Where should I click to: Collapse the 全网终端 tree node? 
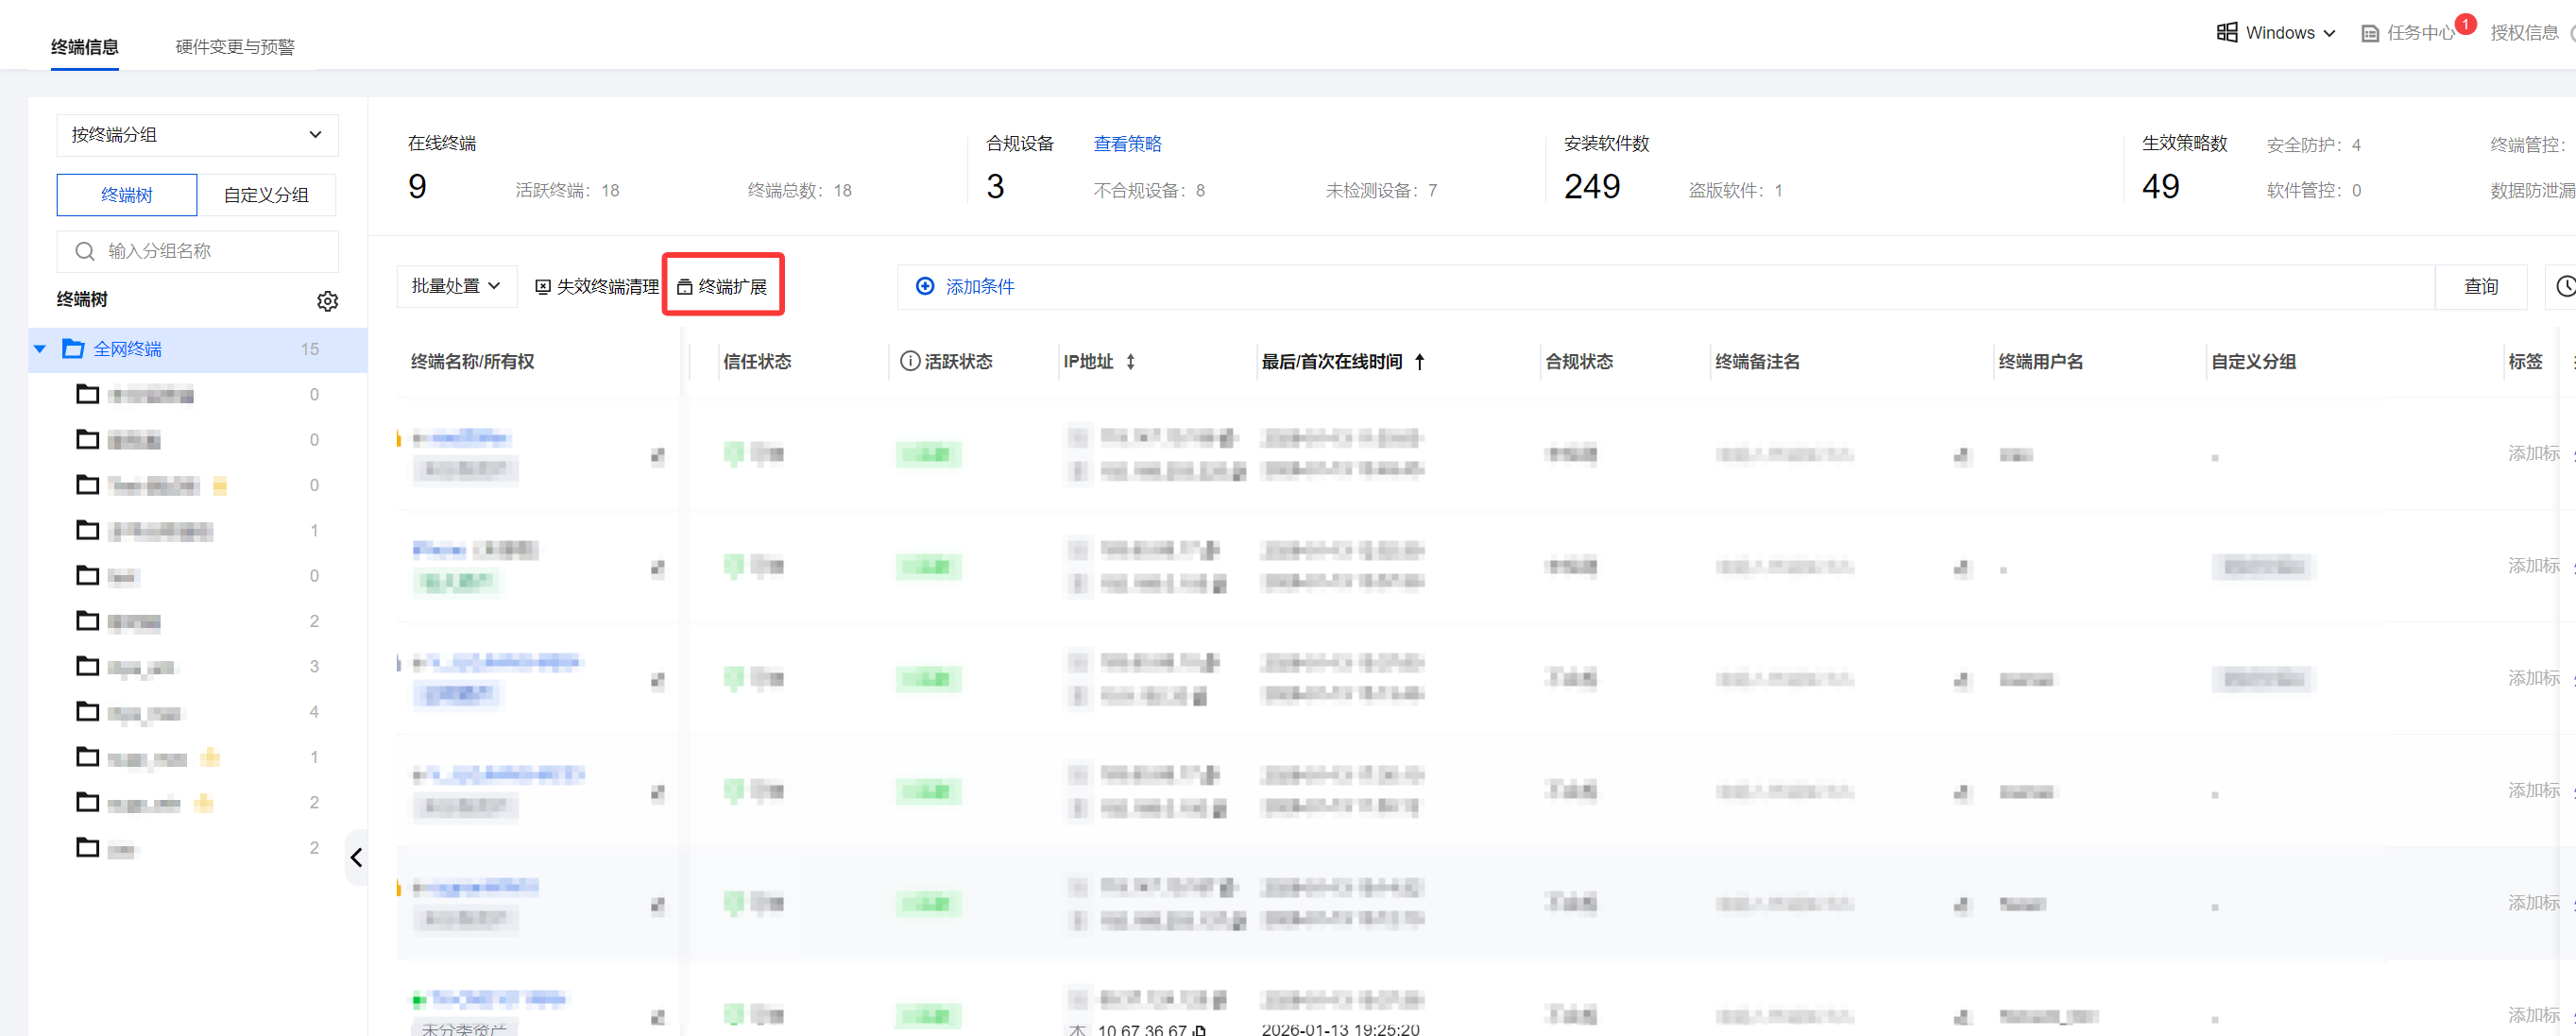coord(40,349)
